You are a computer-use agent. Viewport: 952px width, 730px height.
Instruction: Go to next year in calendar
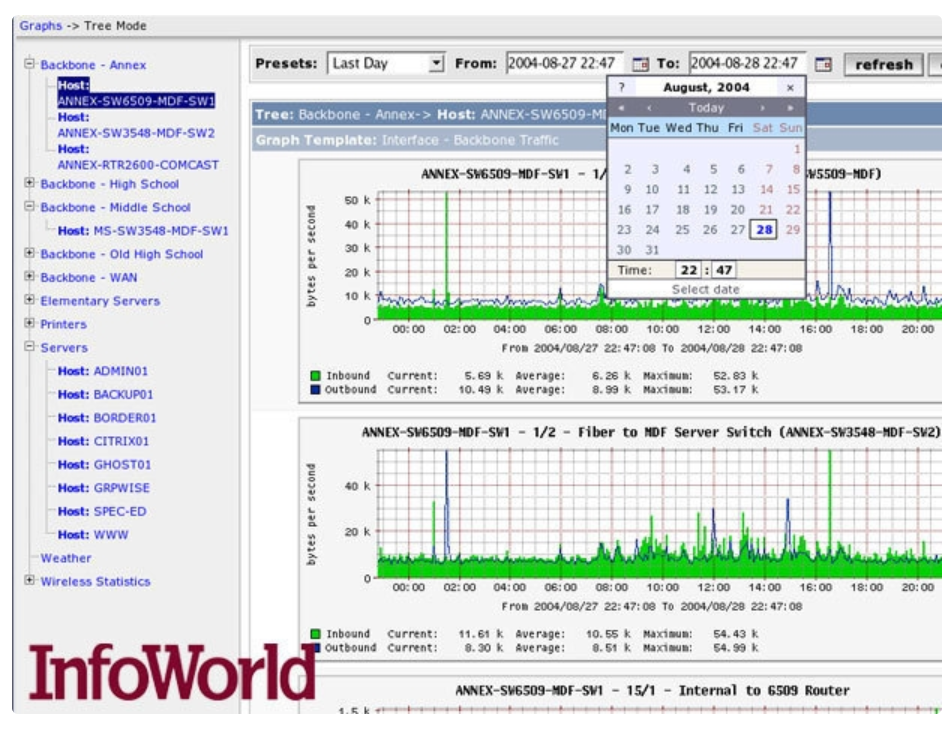tap(790, 107)
